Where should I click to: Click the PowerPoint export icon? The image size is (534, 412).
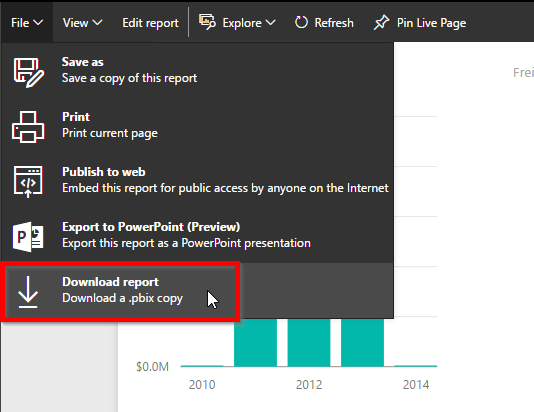point(28,237)
